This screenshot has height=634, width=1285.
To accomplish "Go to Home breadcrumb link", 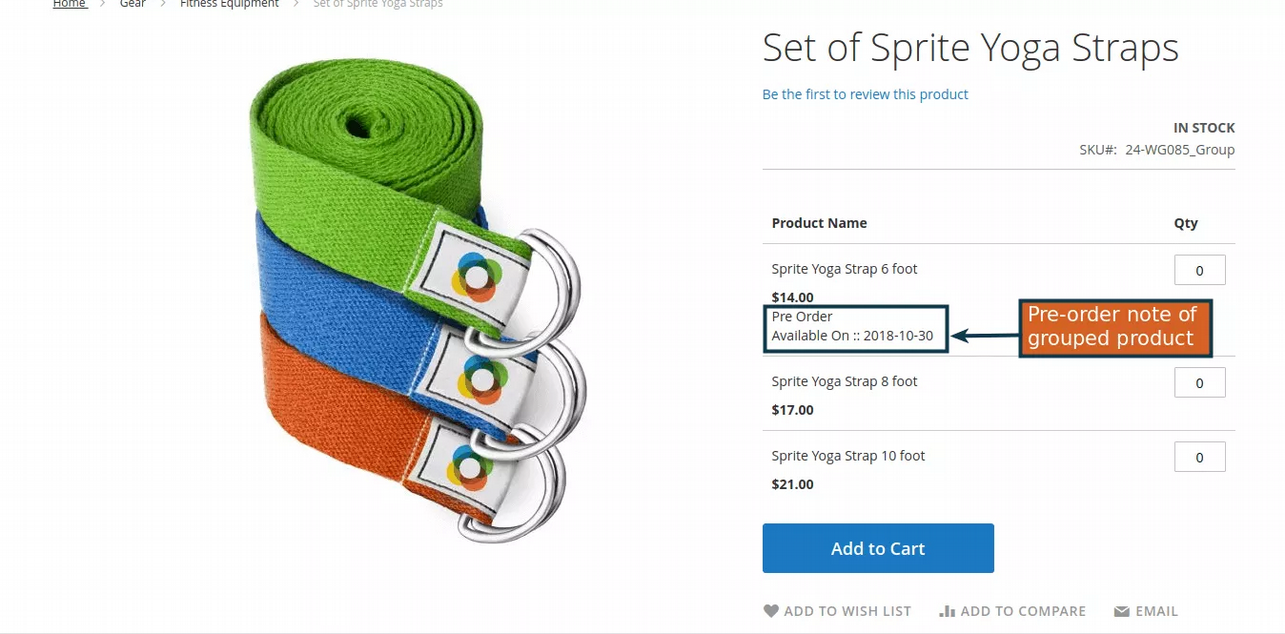I will pyautogui.click(x=69, y=4).
